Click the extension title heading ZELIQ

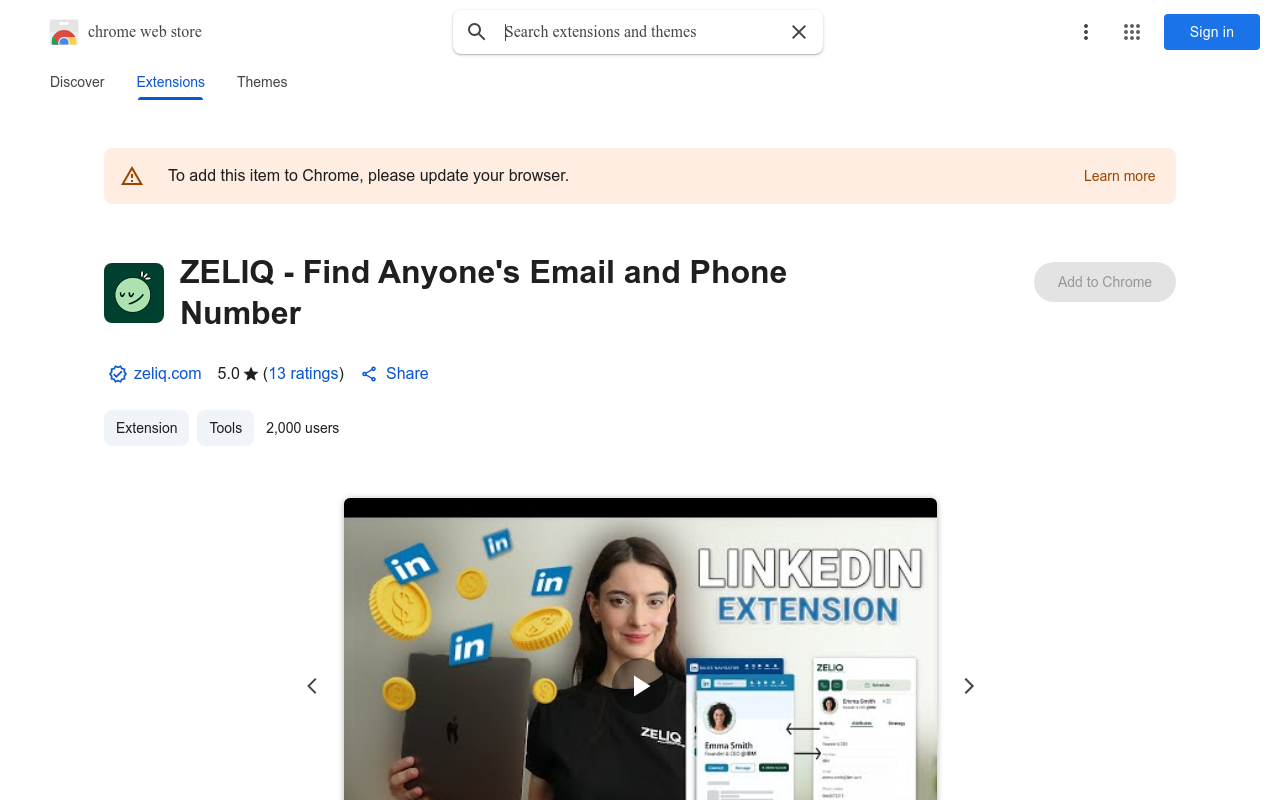tap(483, 292)
